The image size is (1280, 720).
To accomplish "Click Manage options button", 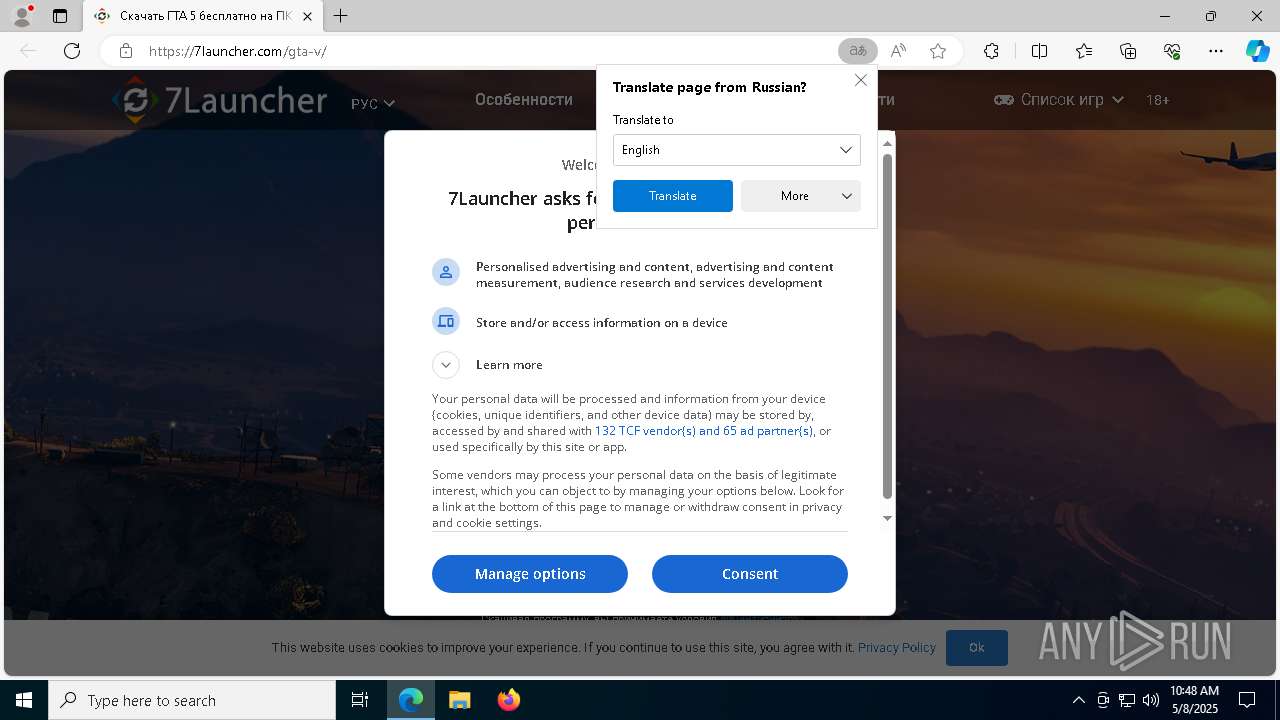I will [x=530, y=574].
